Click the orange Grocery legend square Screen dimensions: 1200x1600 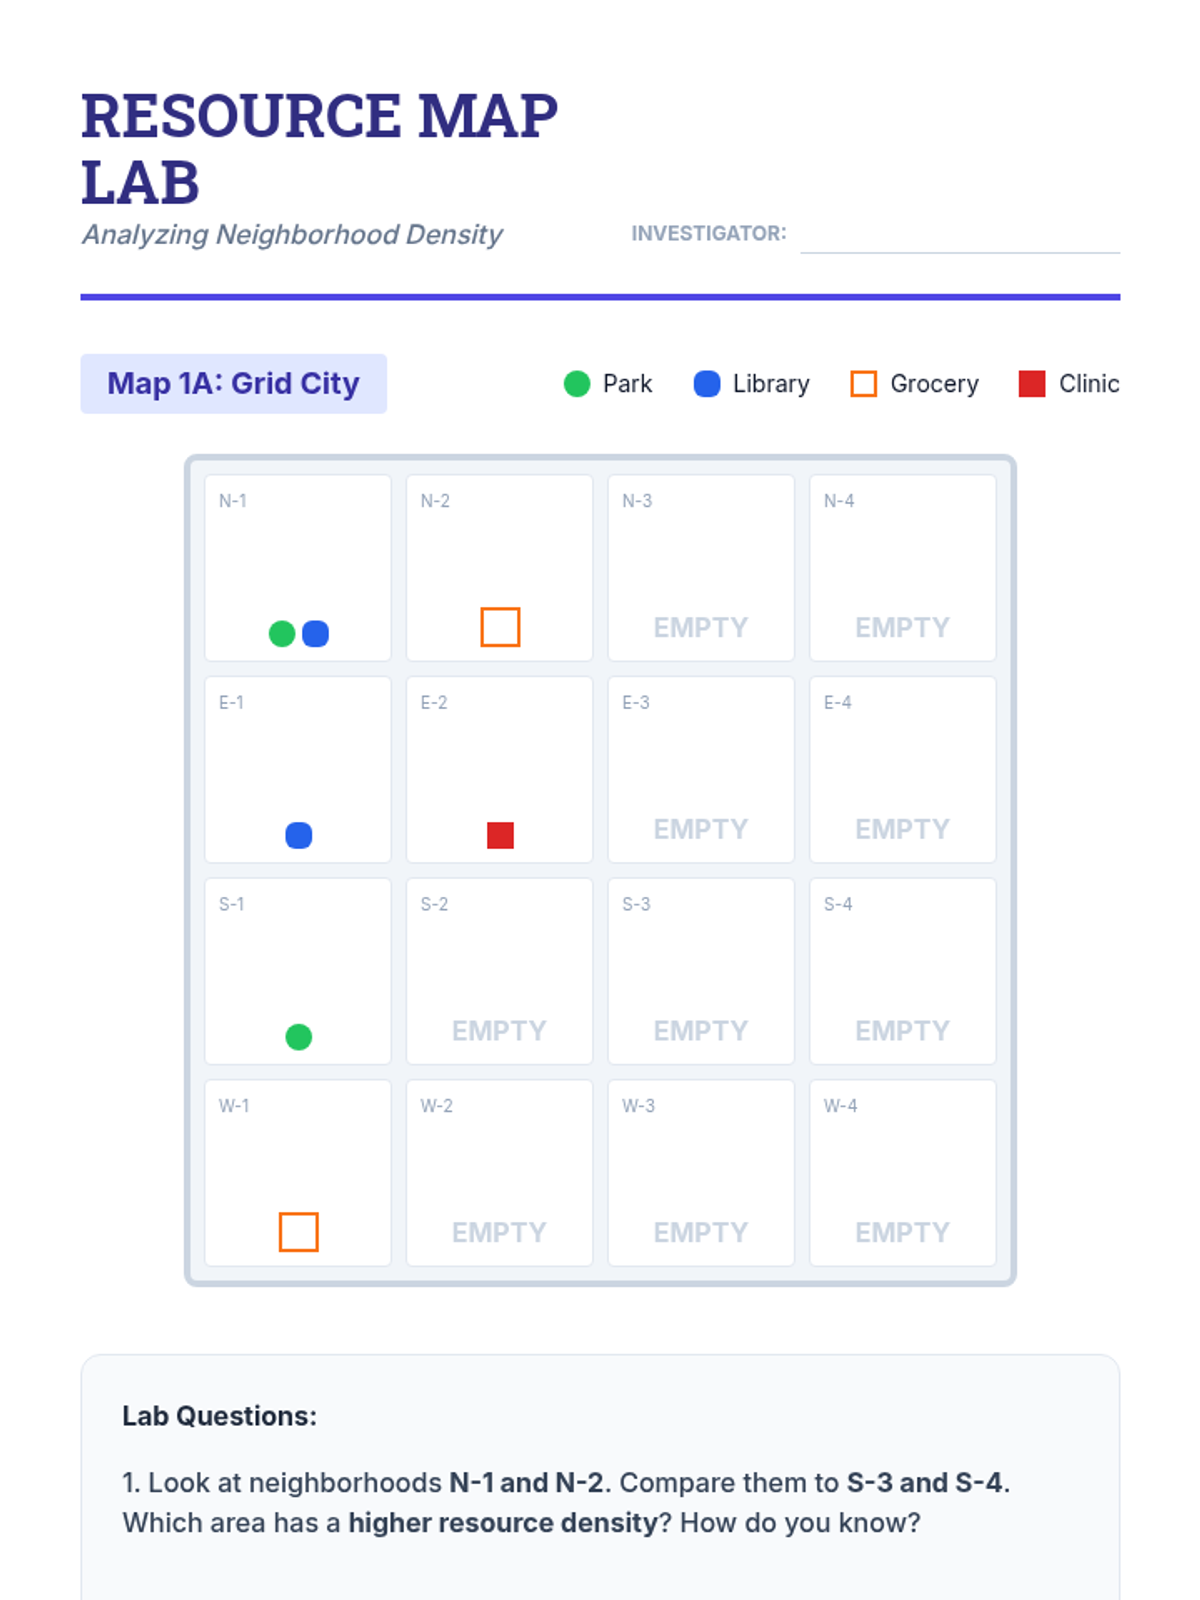click(863, 384)
